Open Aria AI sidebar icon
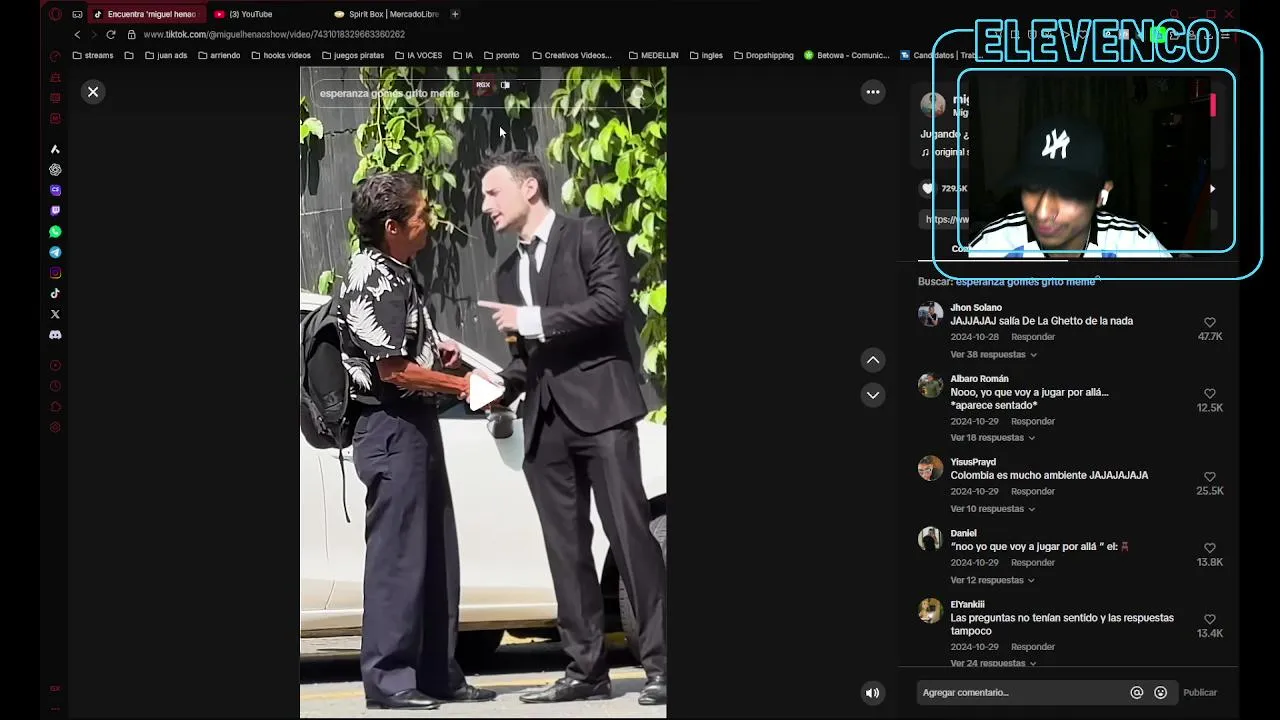This screenshot has height=720, width=1280. [55, 149]
